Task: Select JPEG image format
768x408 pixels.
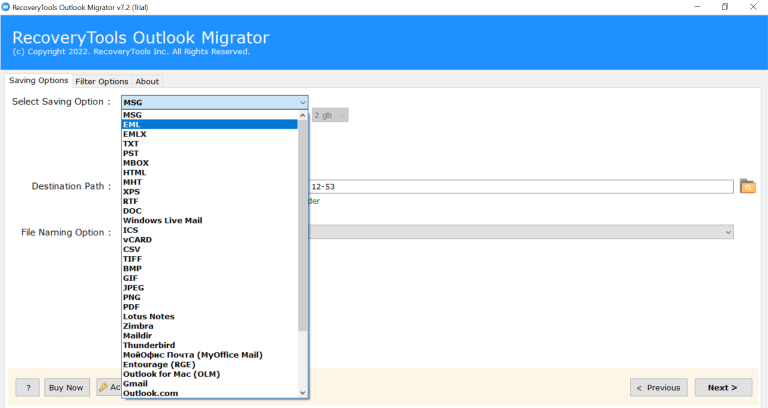Action: coord(210,288)
